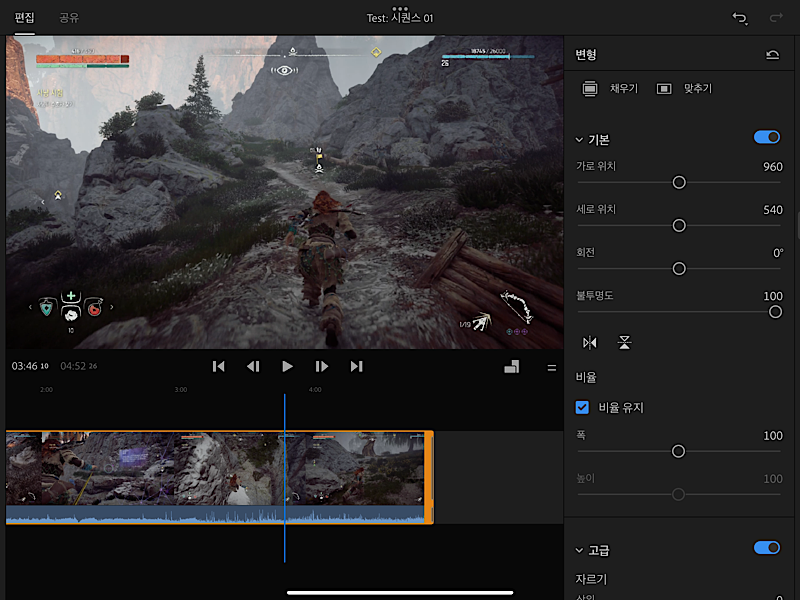The height and width of the screenshot is (600, 800).
Task: Jump to the next edit point
Action: [x=356, y=366]
